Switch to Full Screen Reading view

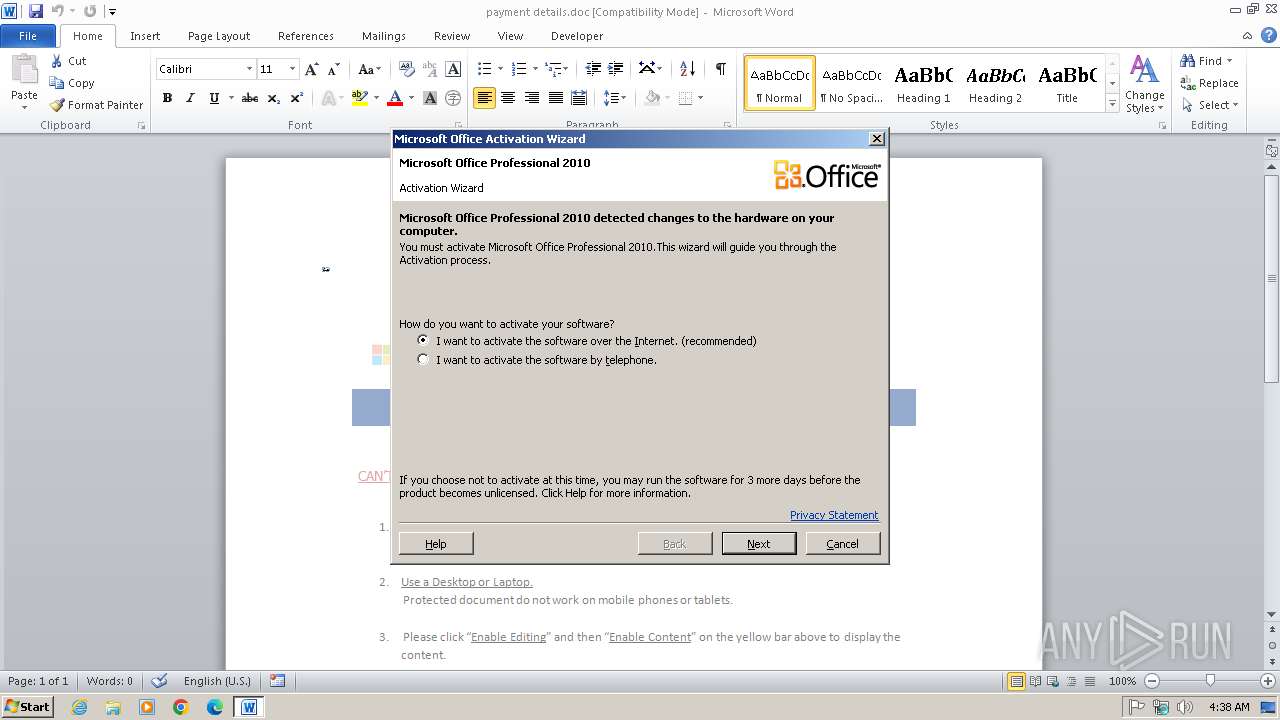[1035, 681]
